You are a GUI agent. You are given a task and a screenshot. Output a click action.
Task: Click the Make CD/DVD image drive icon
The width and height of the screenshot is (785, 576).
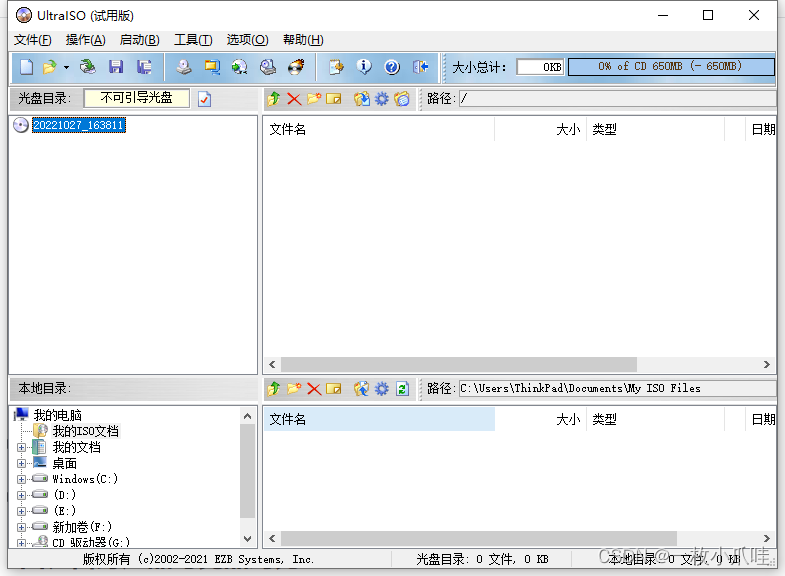point(184,67)
